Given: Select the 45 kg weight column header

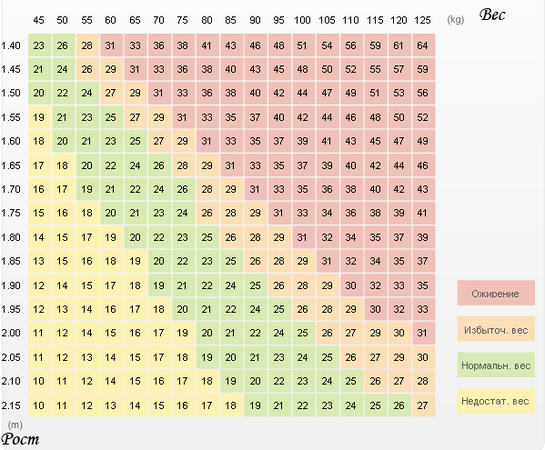Looking at the screenshot, I should pos(39,20).
